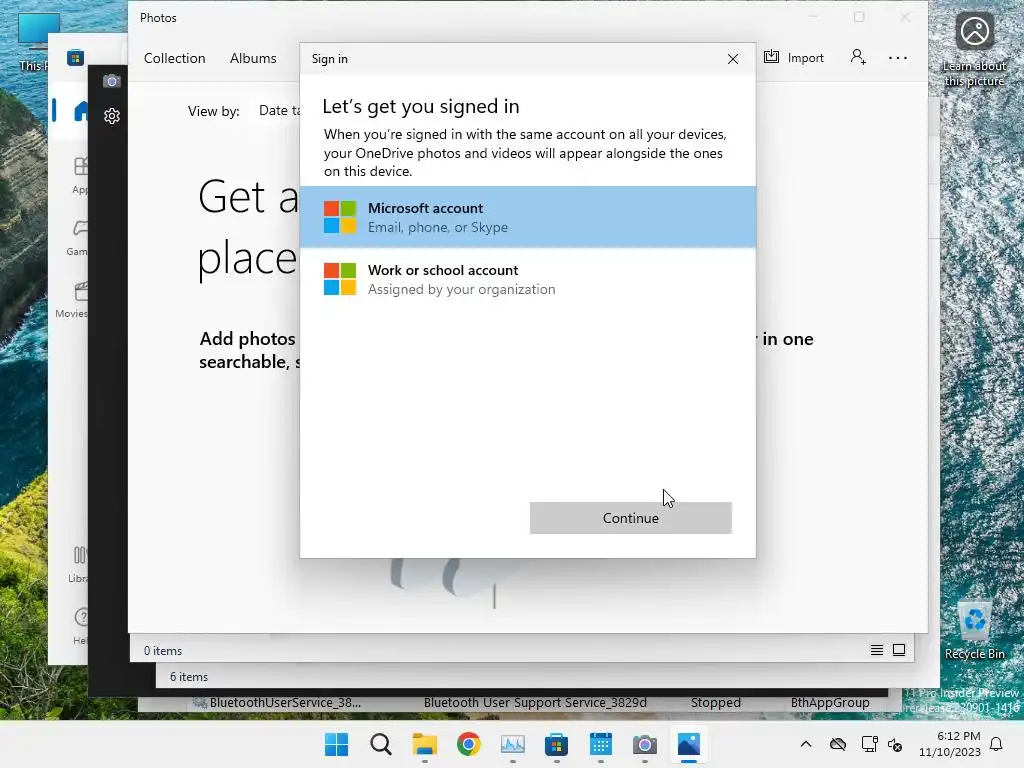Open the Collection tab in Photos

[x=174, y=58]
